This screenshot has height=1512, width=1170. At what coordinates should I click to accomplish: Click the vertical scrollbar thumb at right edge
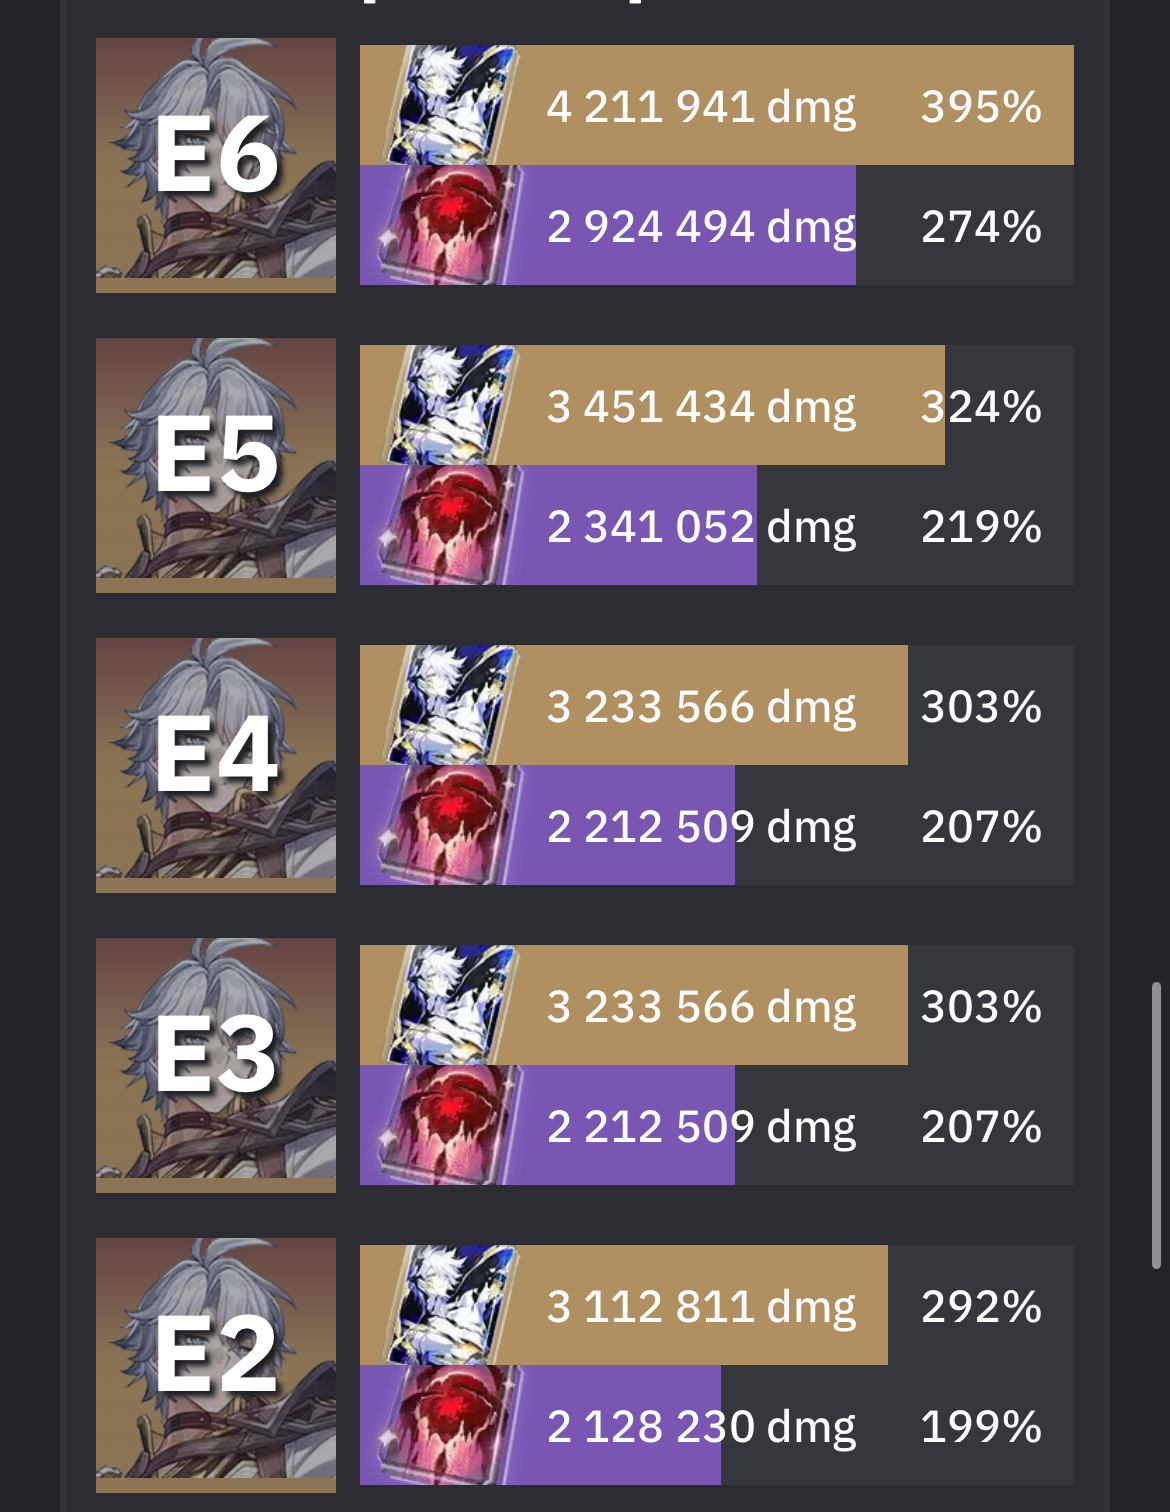1156,1125
